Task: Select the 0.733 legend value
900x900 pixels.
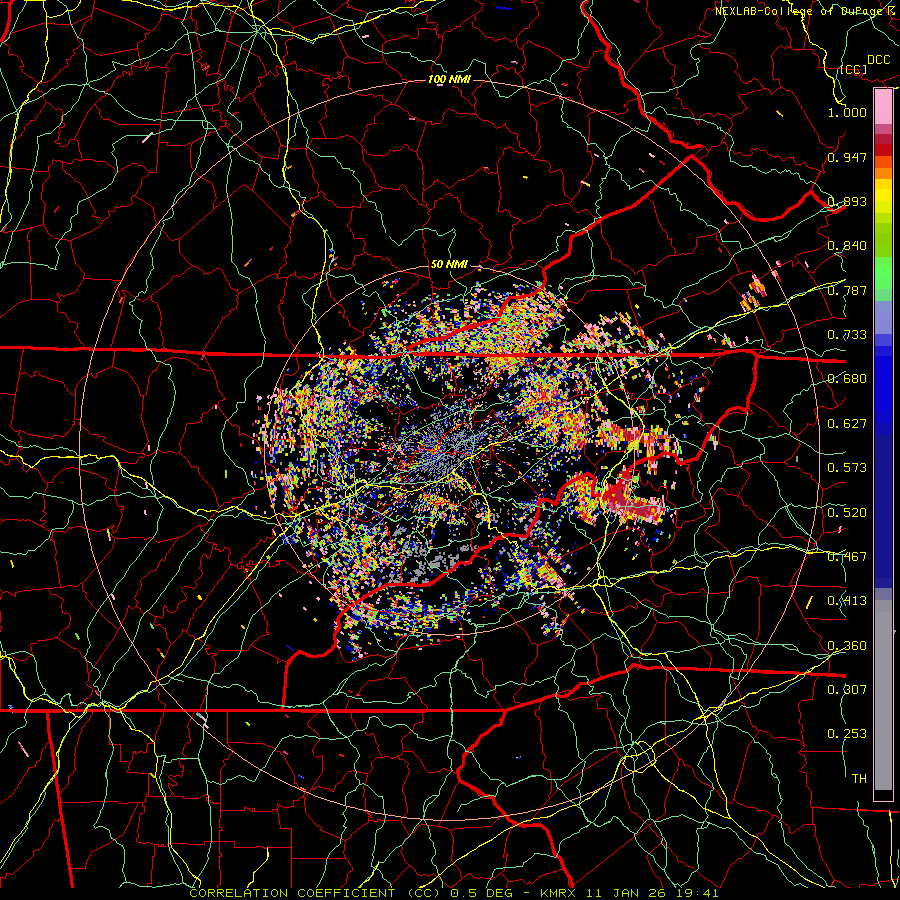Action: click(x=847, y=335)
